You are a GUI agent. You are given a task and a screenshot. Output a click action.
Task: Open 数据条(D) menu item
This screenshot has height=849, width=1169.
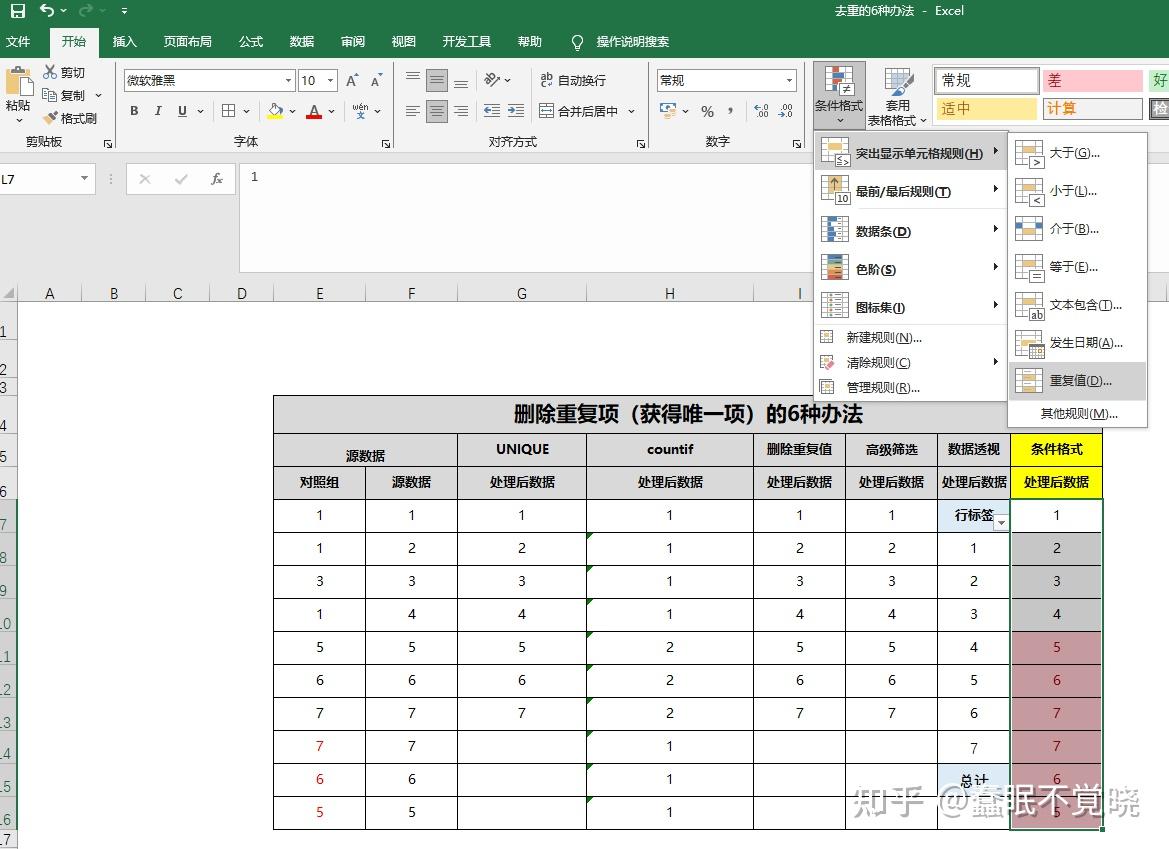coord(910,231)
